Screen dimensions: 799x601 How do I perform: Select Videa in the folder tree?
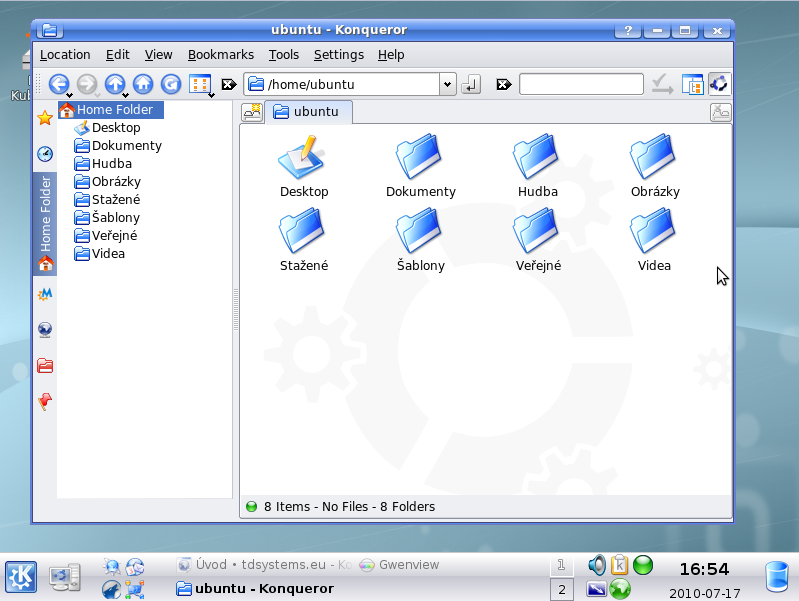click(x=99, y=253)
